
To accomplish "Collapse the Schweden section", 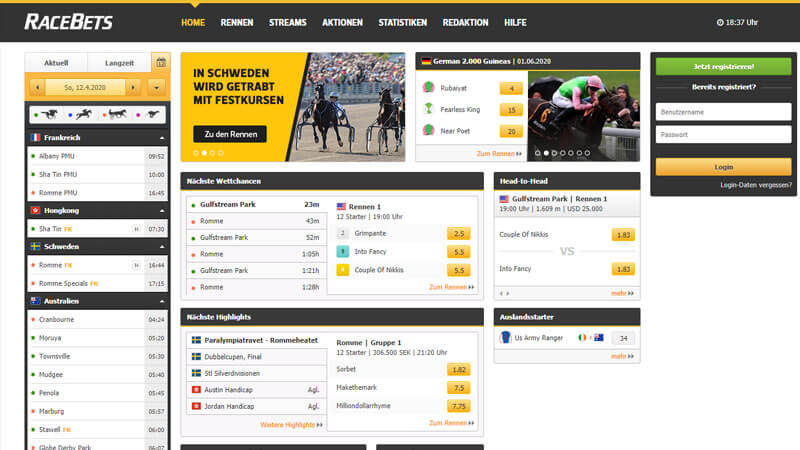I will point(162,246).
